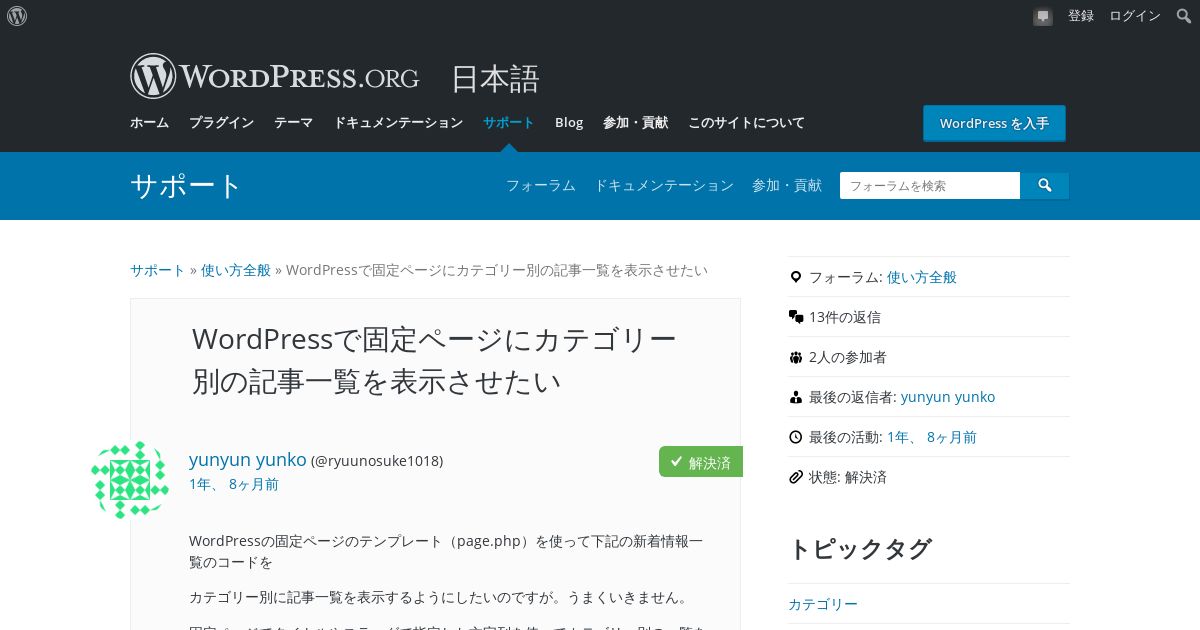The image size is (1200, 630).
Task: Open the プラグイン menu item
Action: tap(221, 123)
